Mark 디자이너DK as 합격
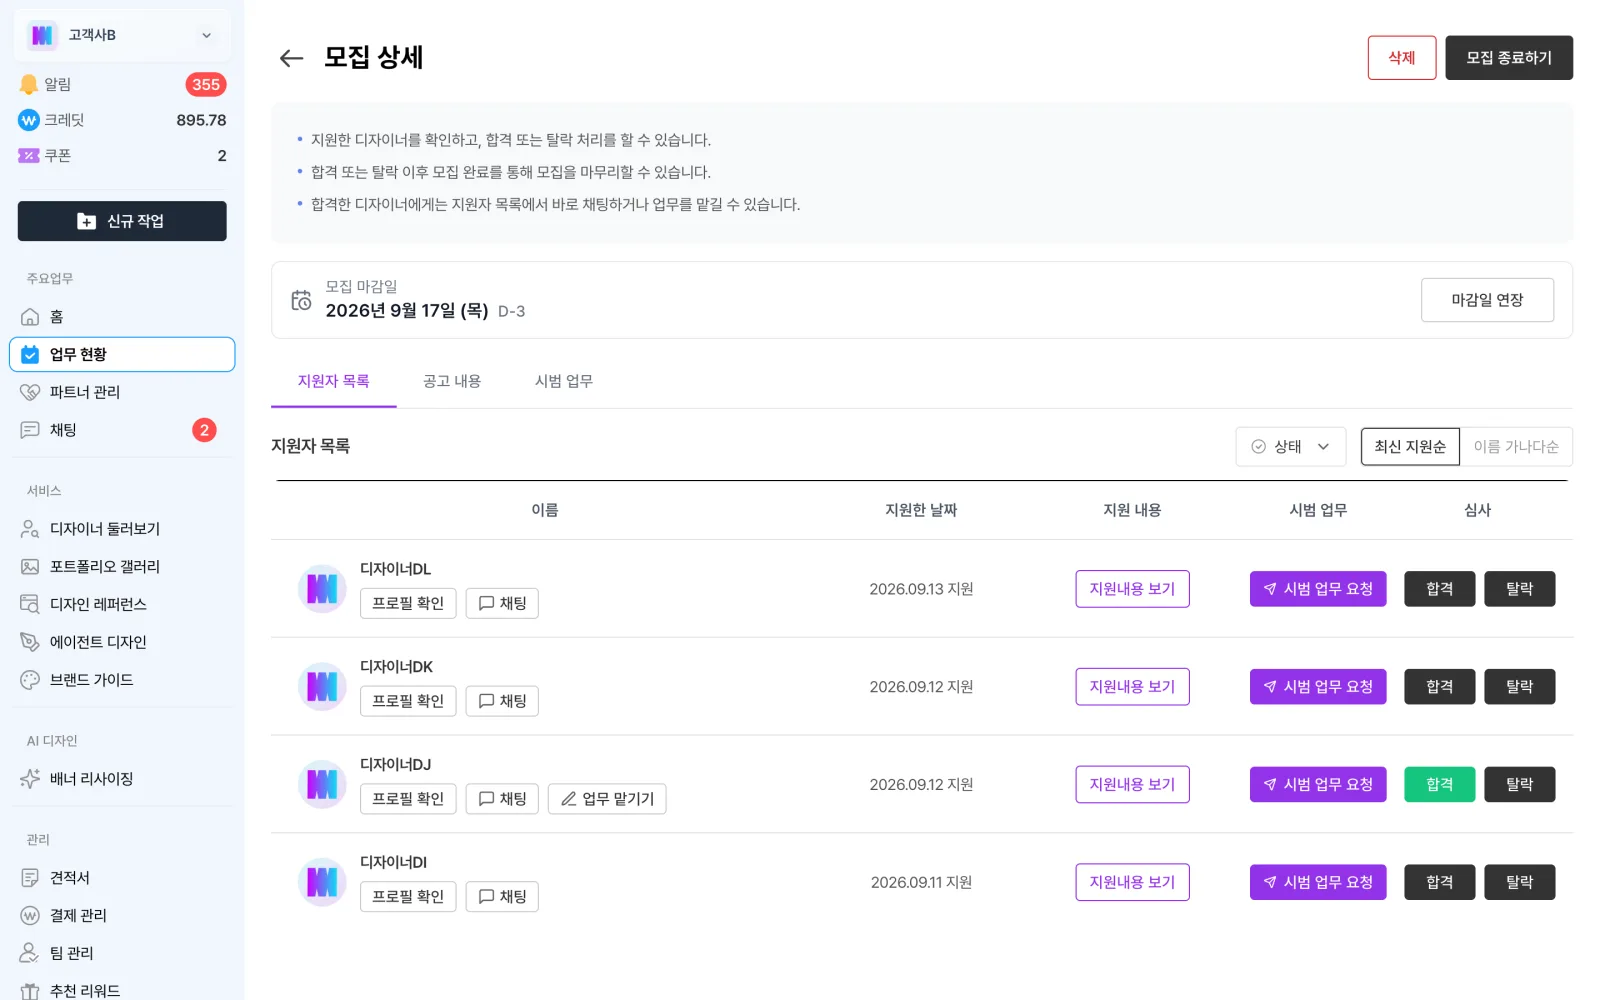 [1439, 687]
